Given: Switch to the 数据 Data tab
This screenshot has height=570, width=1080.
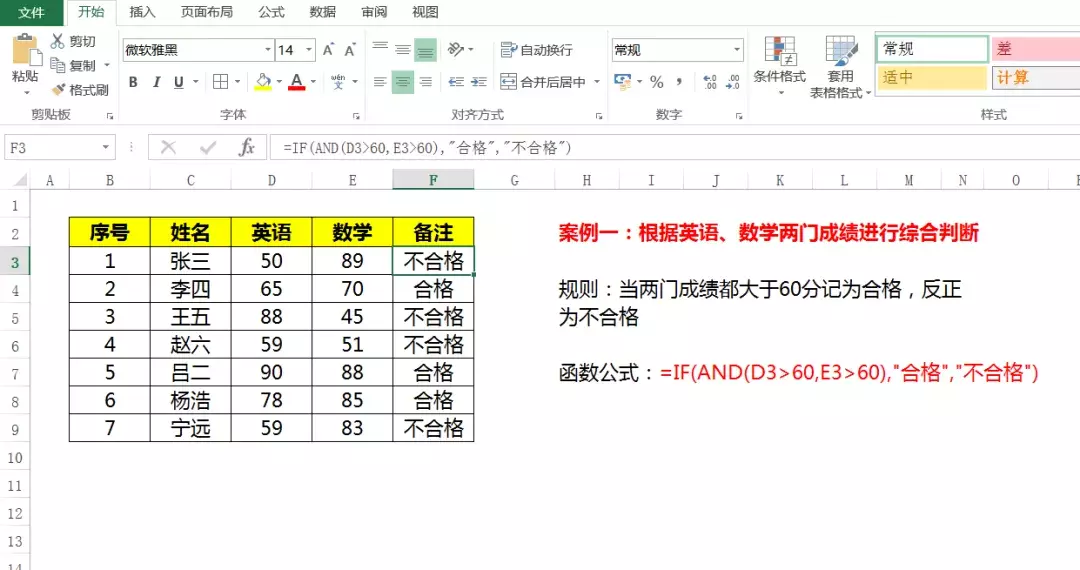Looking at the screenshot, I should 322,12.
